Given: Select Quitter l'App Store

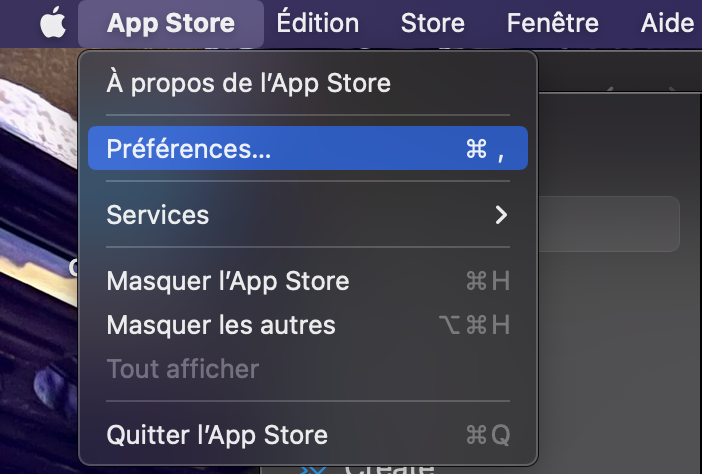Looking at the screenshot, I should (x=217, y=435).
